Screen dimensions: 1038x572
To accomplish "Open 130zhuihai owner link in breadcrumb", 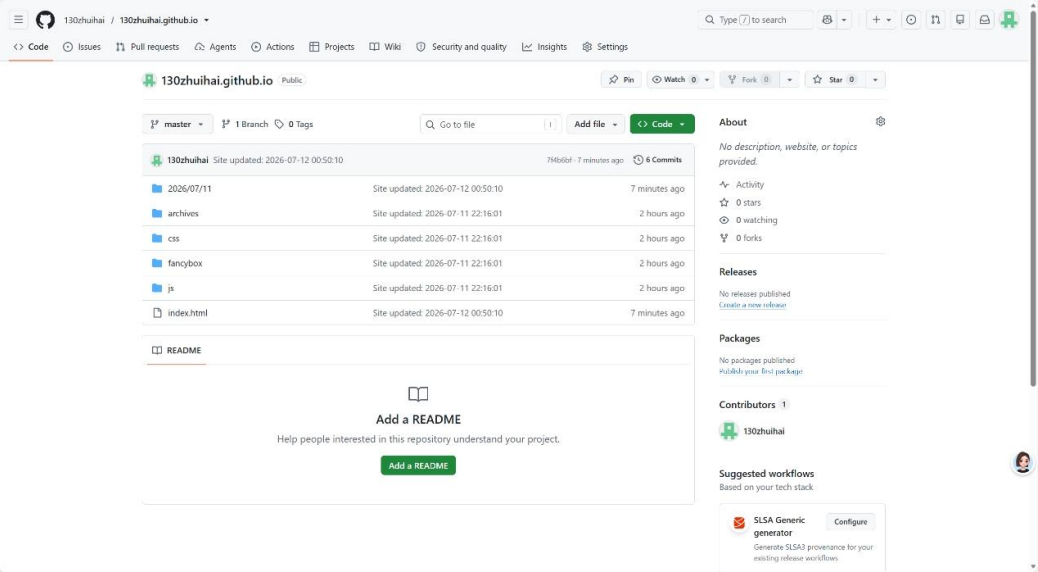I will tap(84, 20).
